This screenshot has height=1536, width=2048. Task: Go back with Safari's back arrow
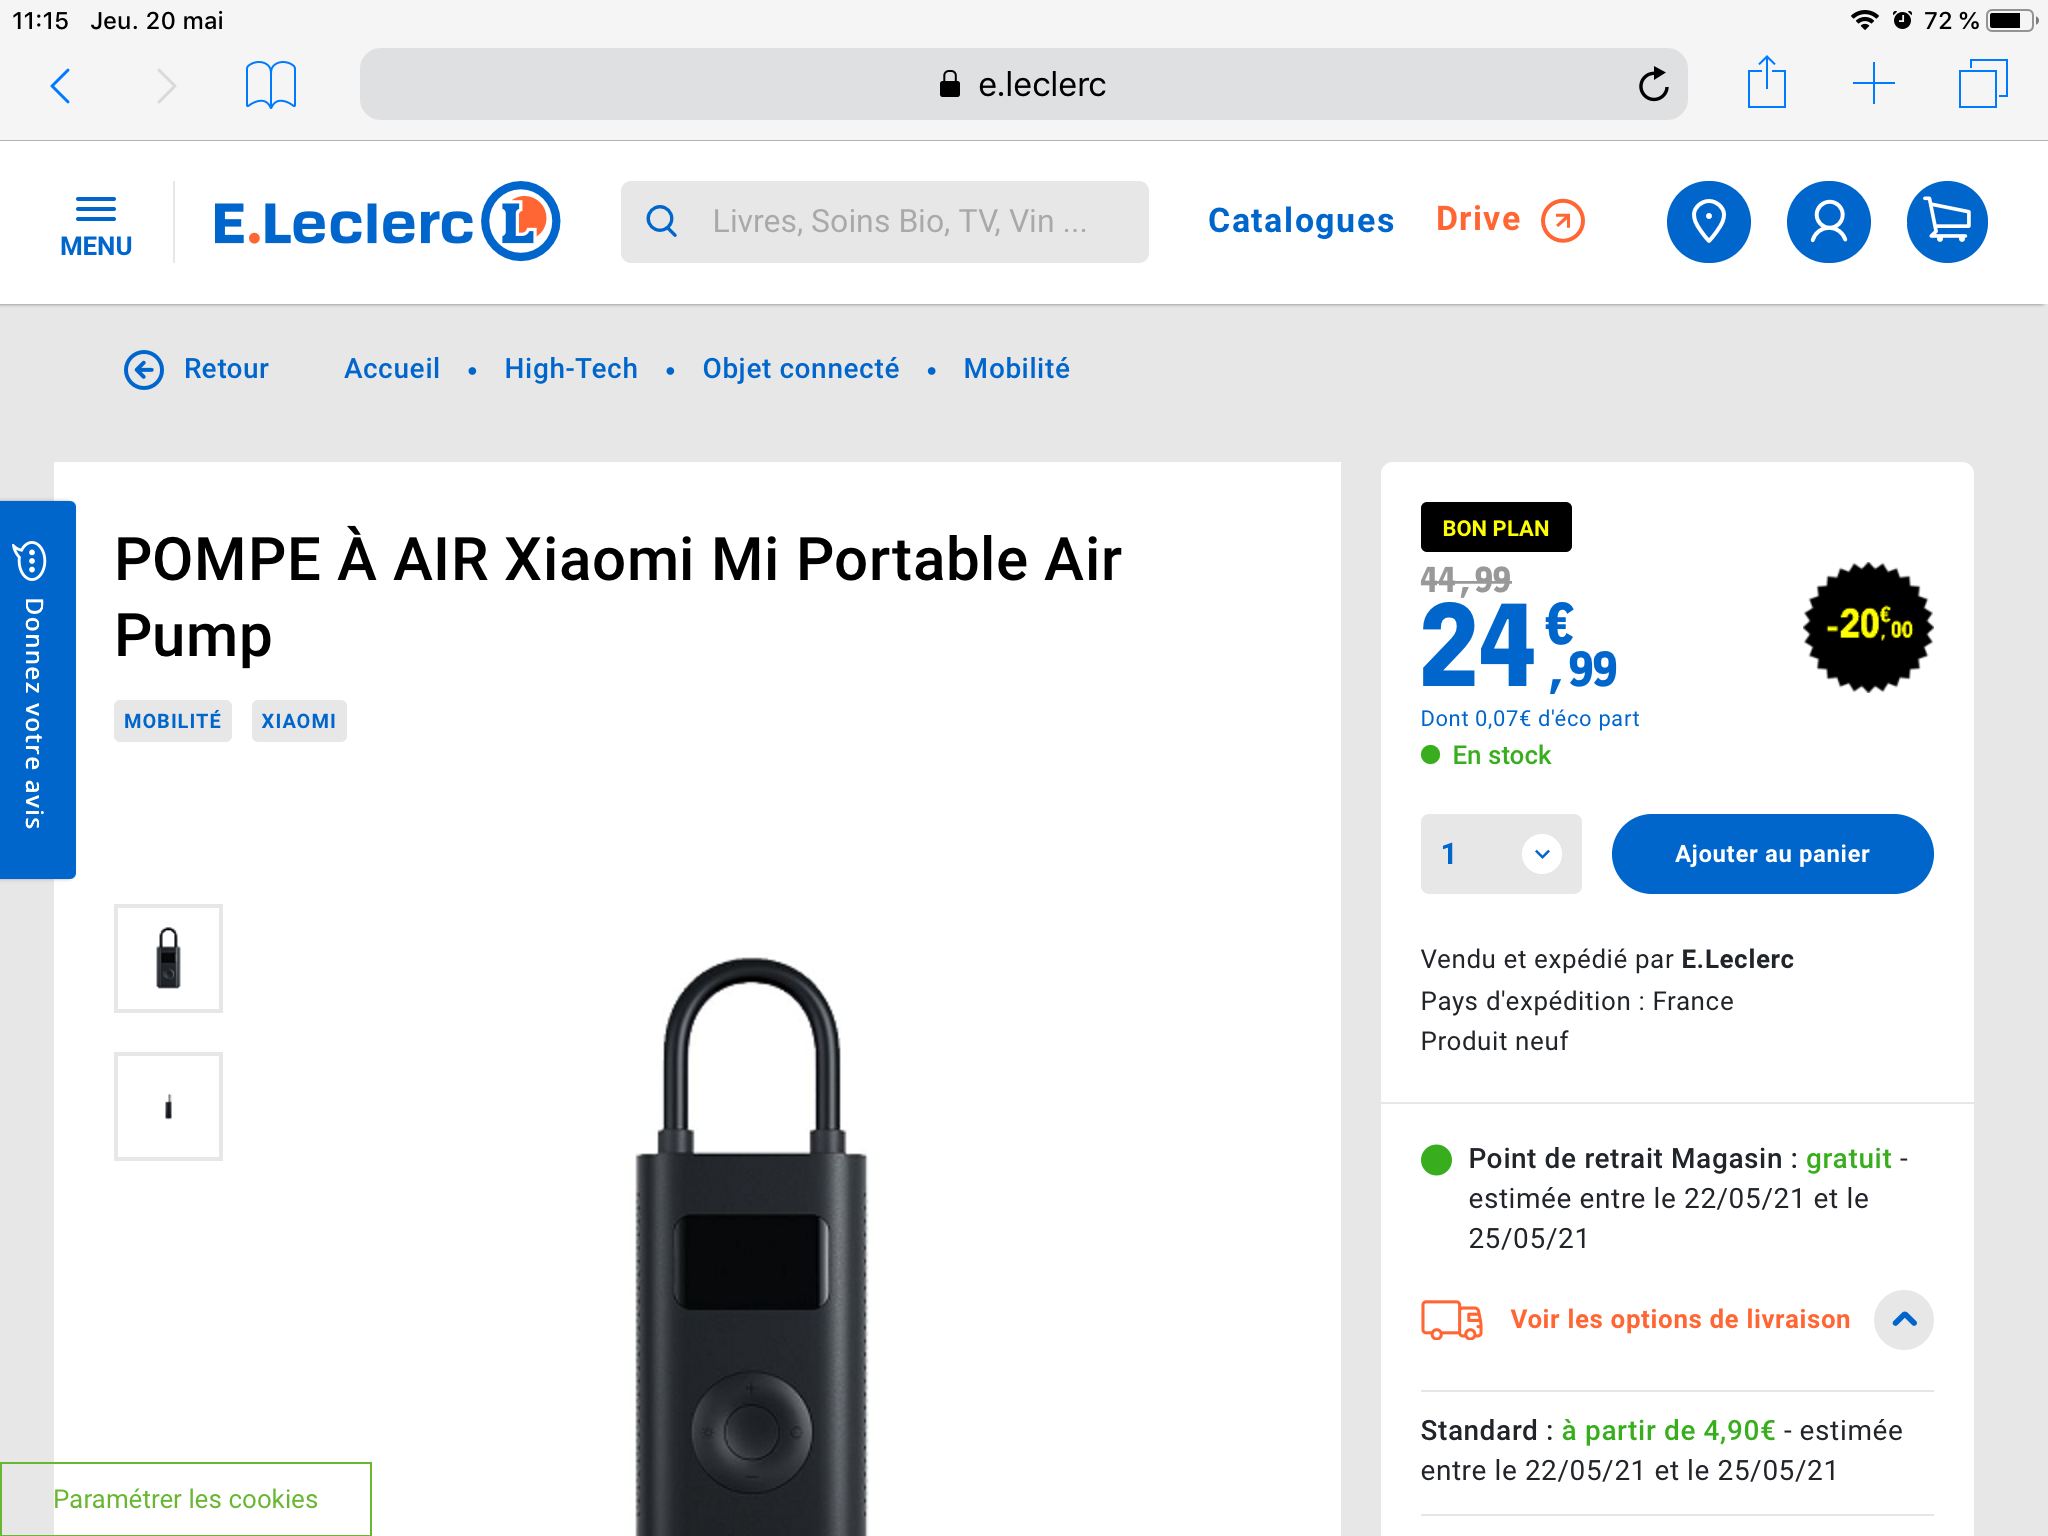click(x=62, y=86)
